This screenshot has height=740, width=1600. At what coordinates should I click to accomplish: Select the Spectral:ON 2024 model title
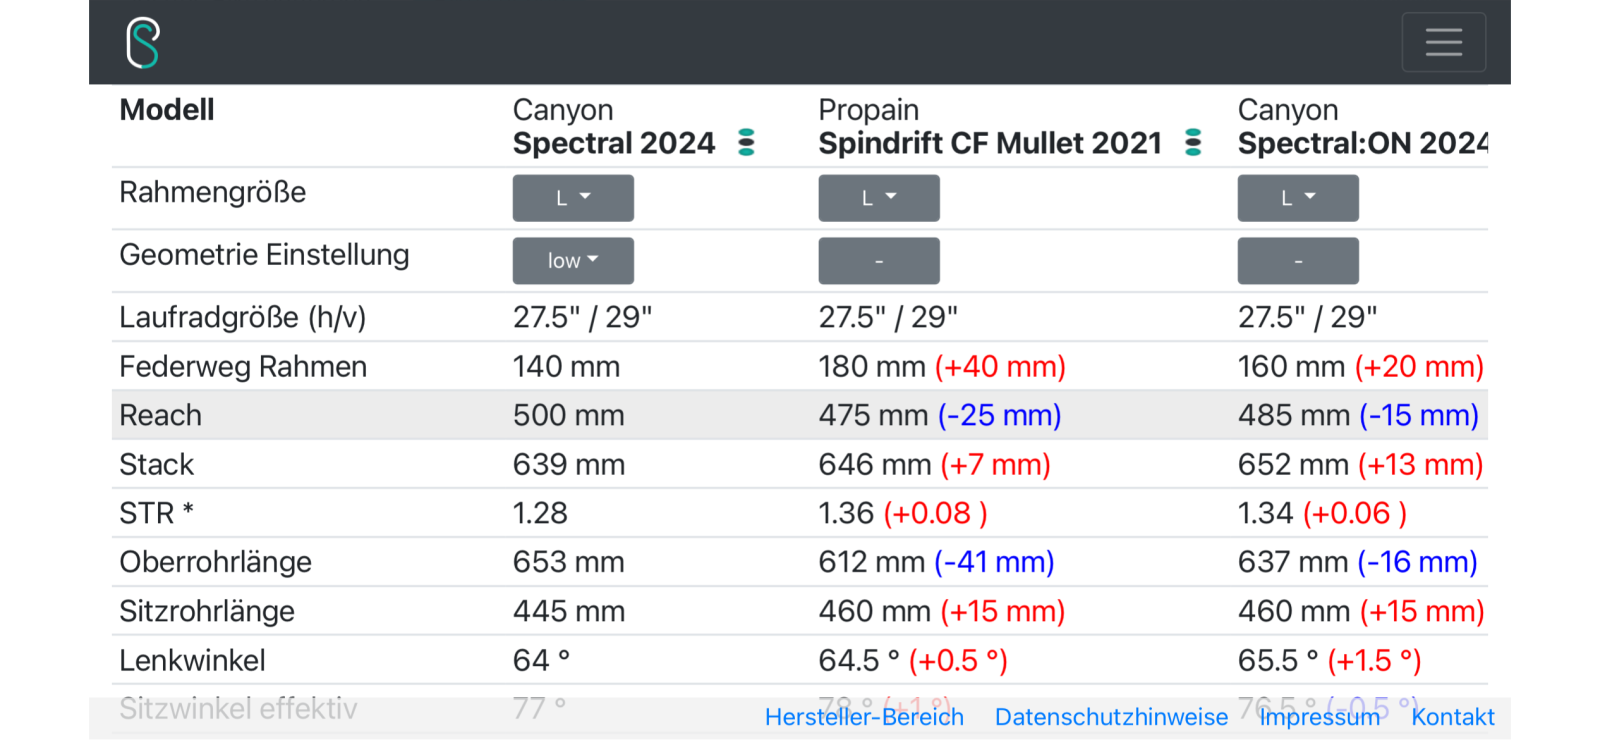pos(1363,143)
